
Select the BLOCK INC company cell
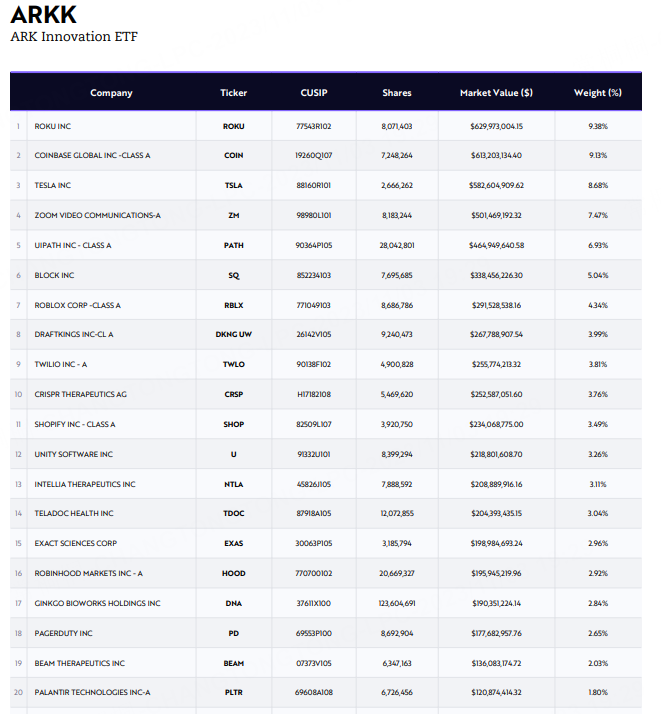(112, 275)
